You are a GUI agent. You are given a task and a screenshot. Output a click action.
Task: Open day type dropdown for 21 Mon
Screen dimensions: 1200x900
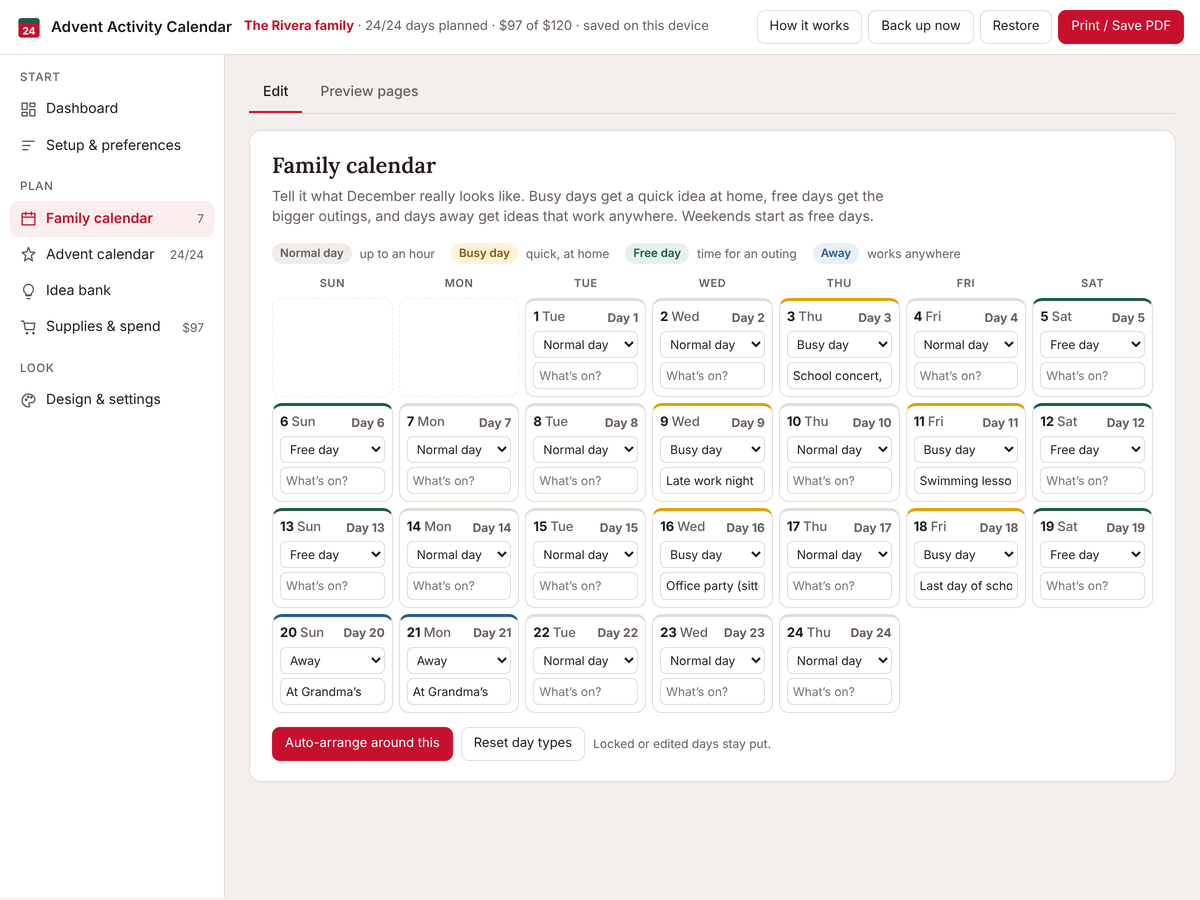click(x=459, y=661)
